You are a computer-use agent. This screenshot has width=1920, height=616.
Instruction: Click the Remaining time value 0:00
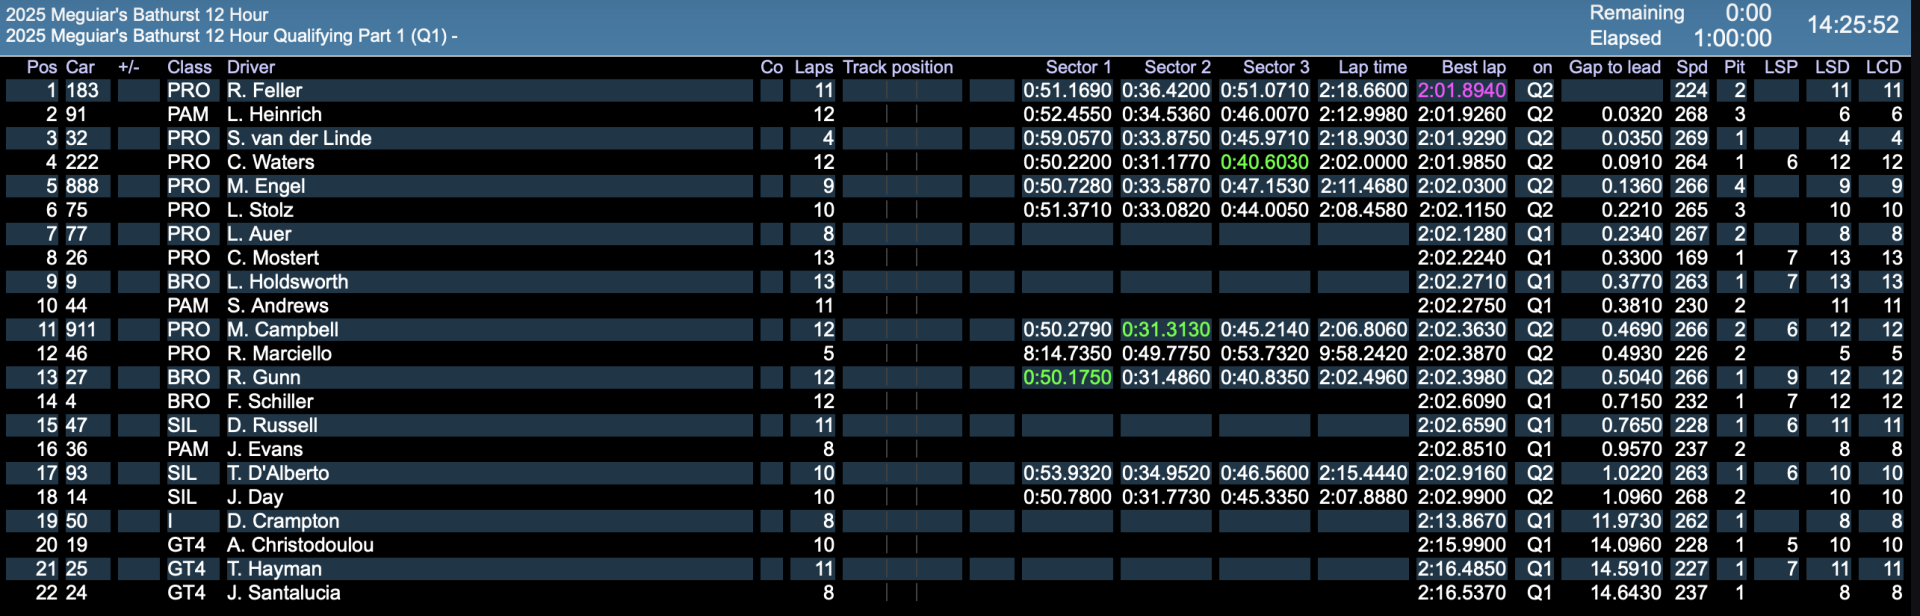click(x=1747, y=13)
